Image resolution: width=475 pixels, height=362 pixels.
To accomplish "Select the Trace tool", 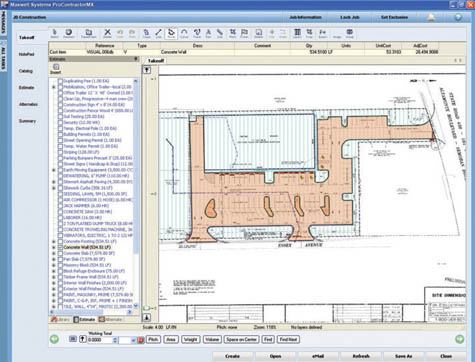I will pyautogui.click(x=197, y=33).
